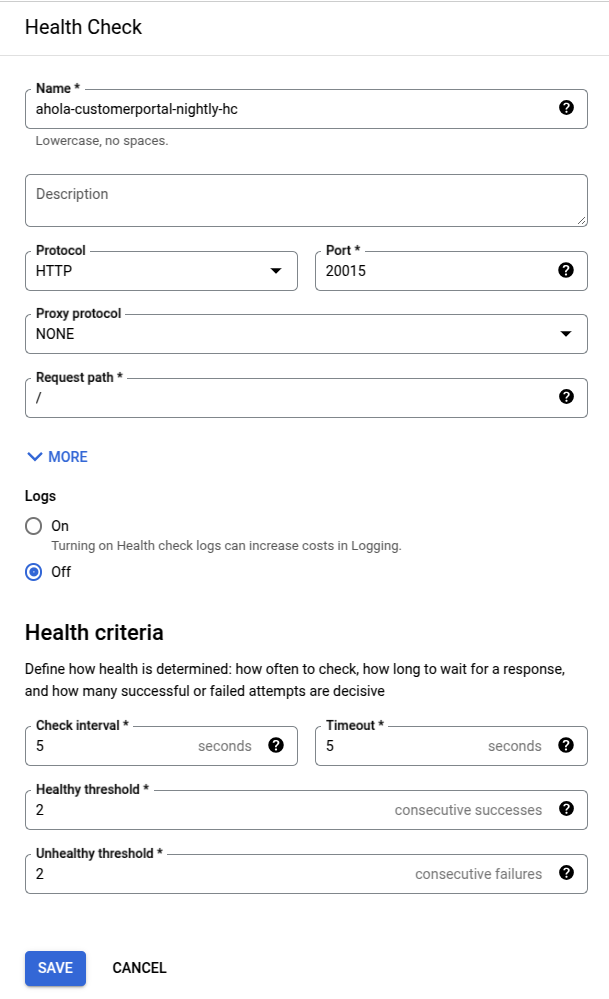
Task: Click the SAVE button
Action: pyautogui.click(x=55, y=968)
